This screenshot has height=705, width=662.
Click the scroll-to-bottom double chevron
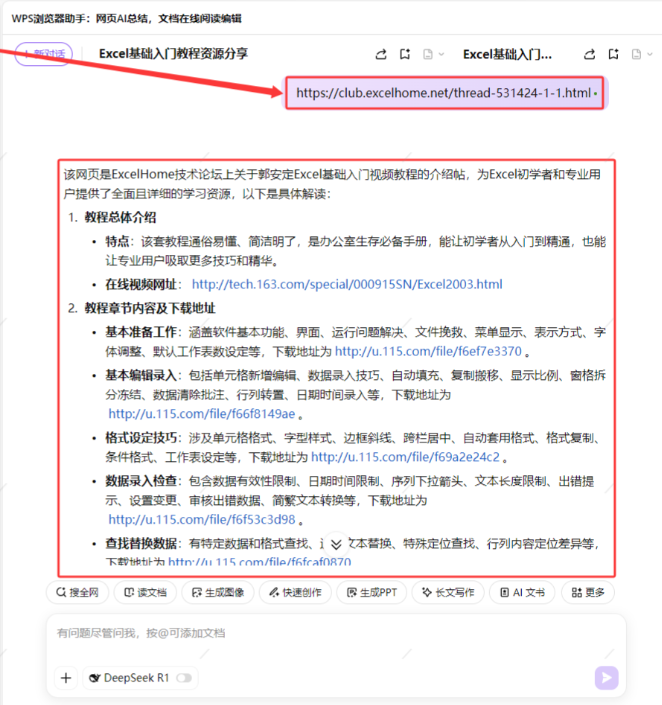click(336, 544)
